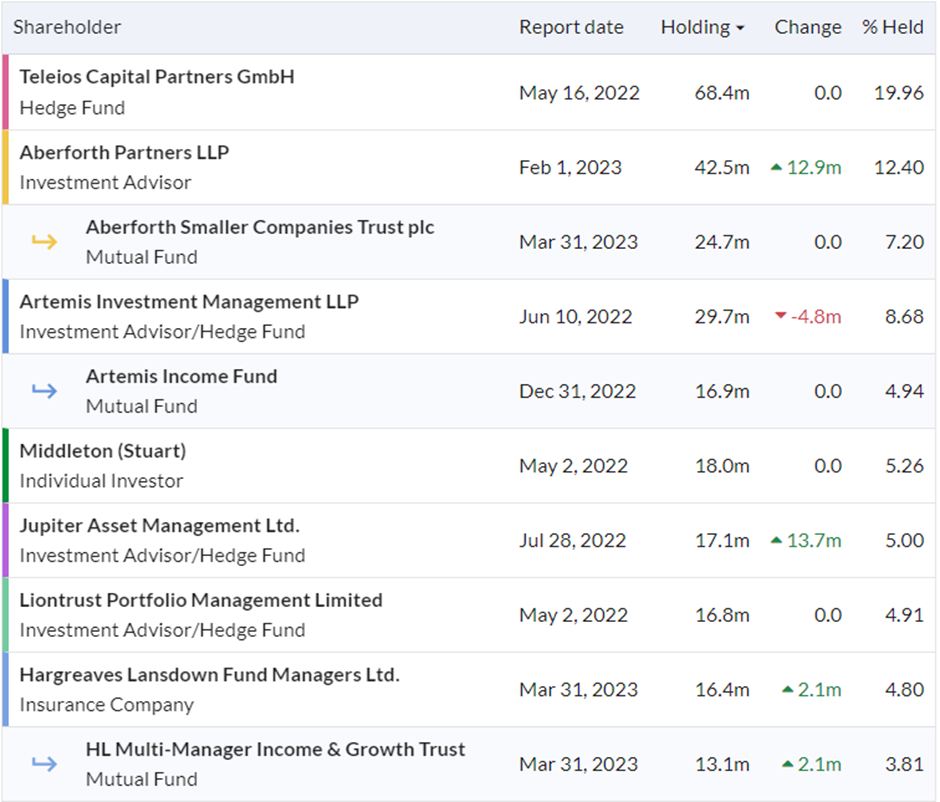This screenshot has height=802, width=940.
Task: Click the red down triangle for Artemis change
Action: [781, 315]
